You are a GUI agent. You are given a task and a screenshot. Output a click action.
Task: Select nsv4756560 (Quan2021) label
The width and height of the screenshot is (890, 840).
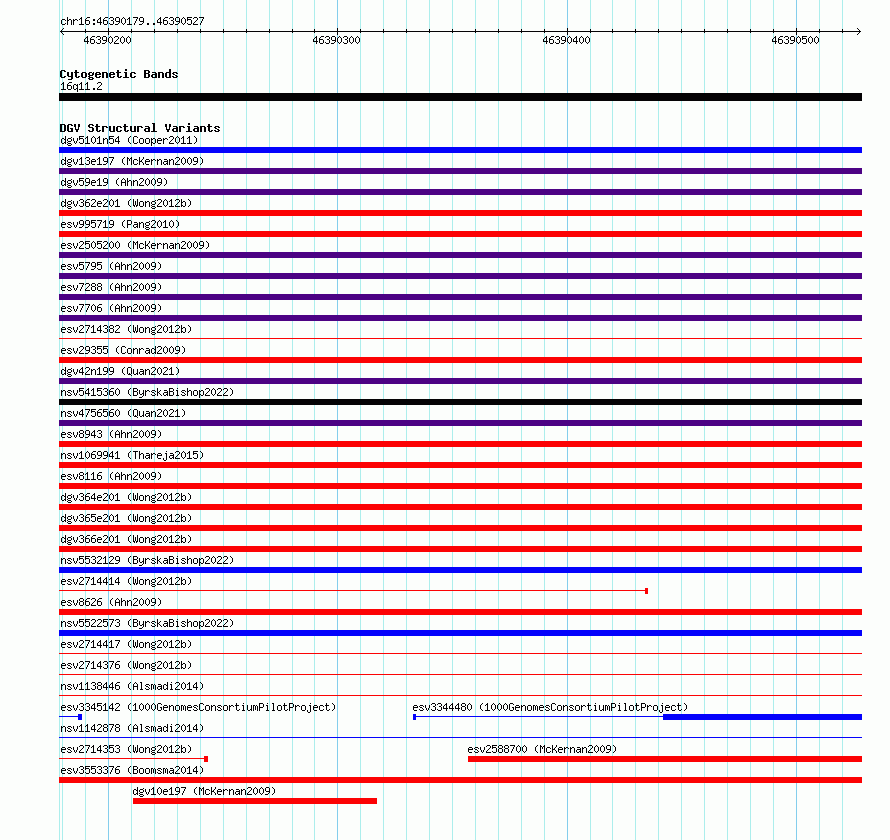[x=123, y=413]
